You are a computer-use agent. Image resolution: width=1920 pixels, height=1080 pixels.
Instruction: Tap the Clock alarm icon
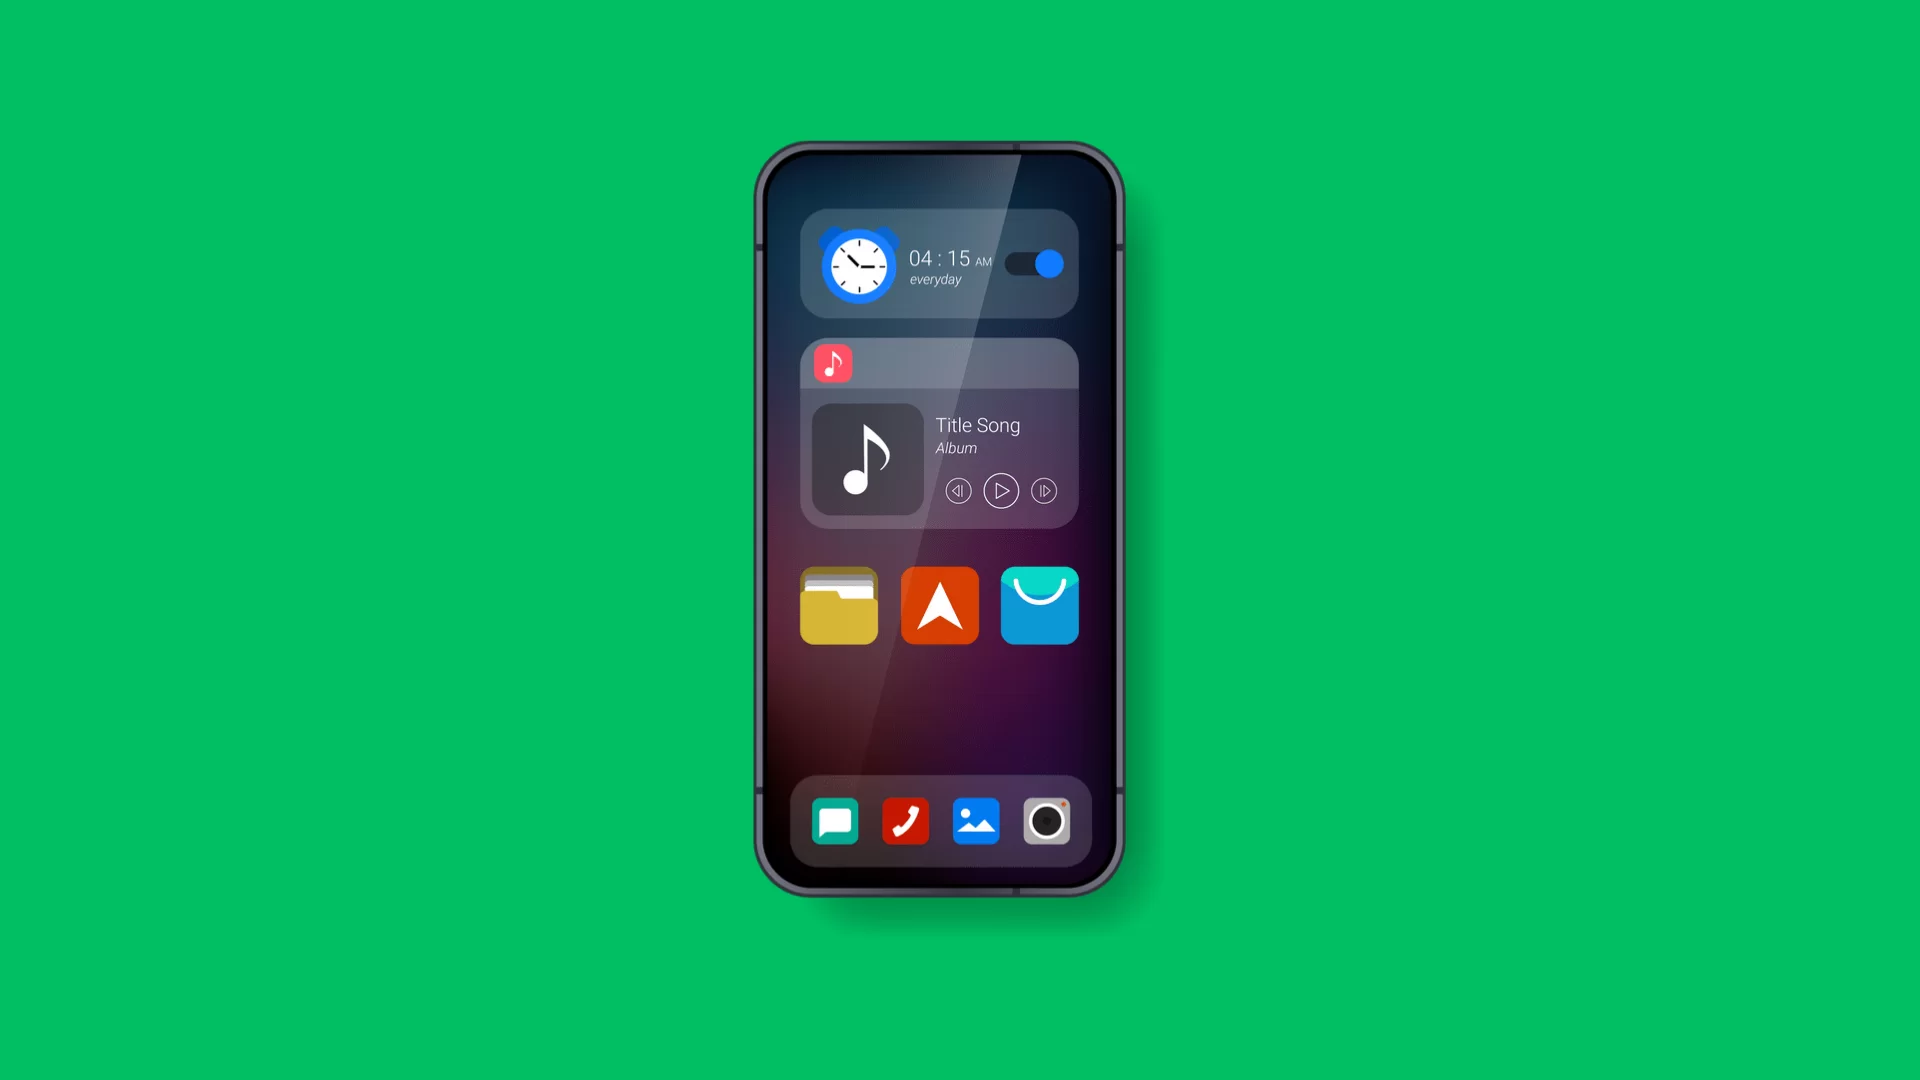tap(857, 264)
